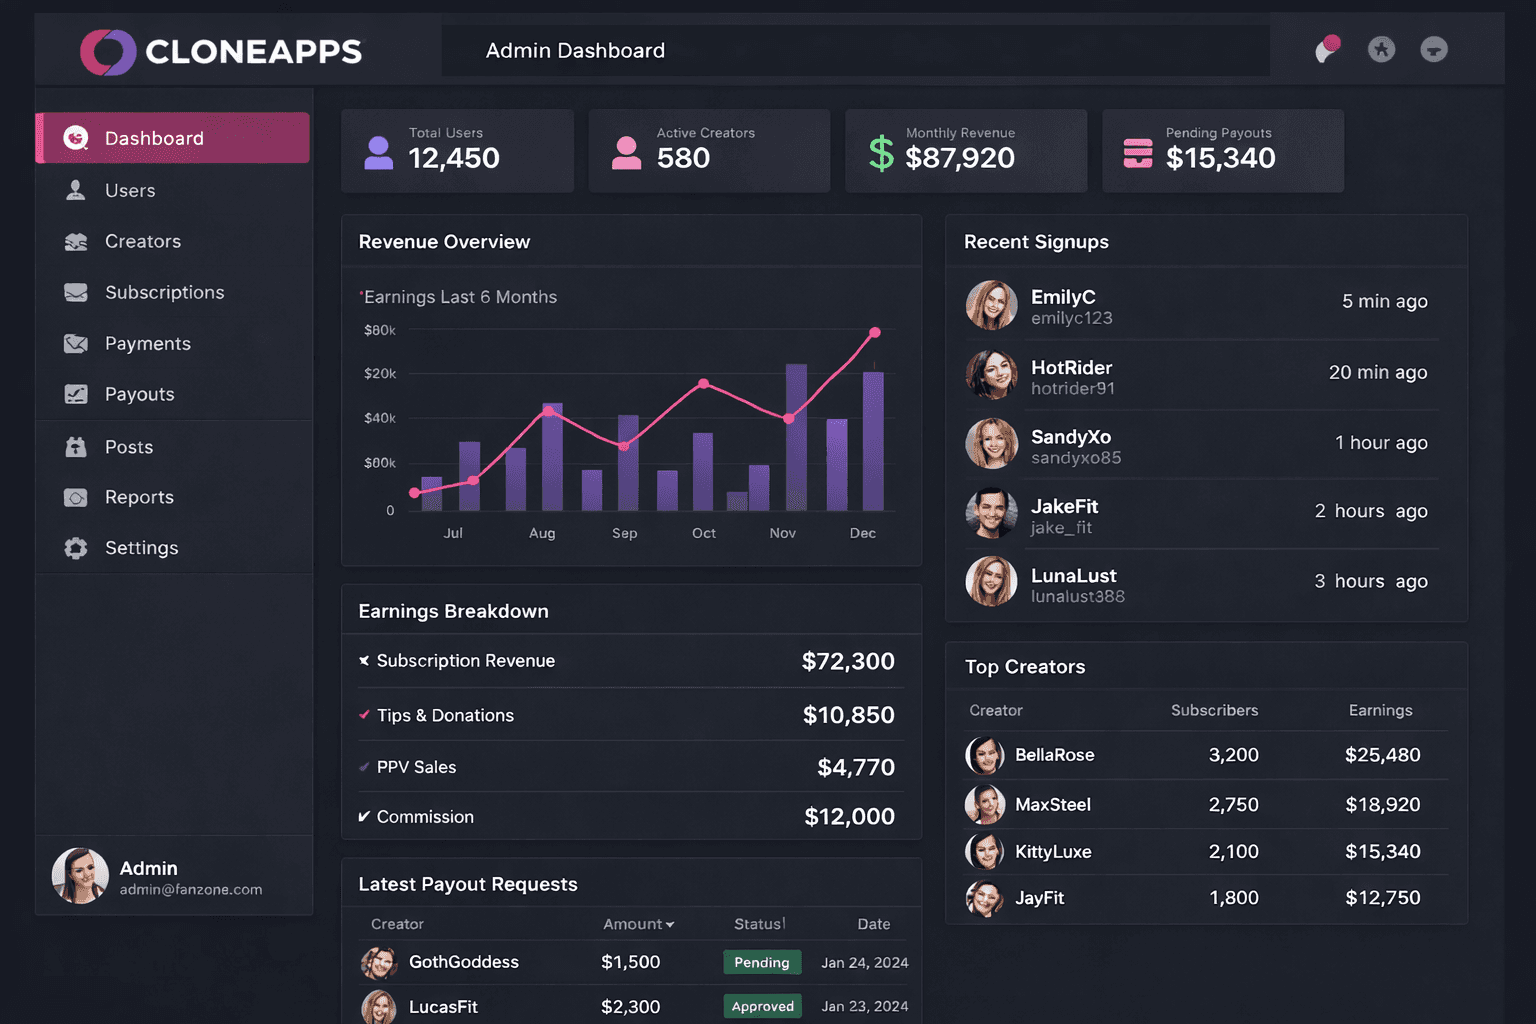Click the Payouts chart icon
This screenshot has width=1536, height=1024.
[x=76, y=394]
